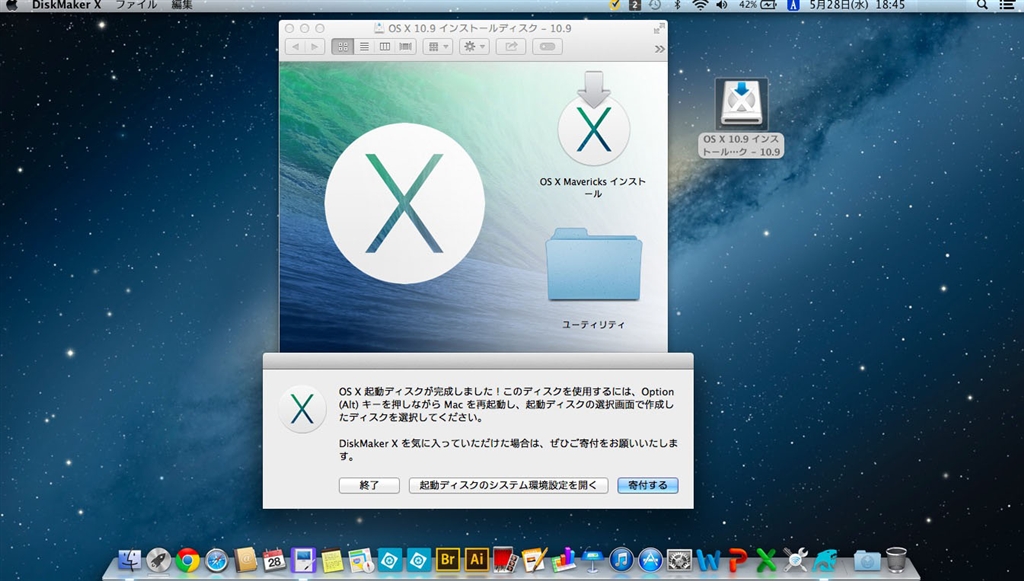Image resolution: width=1024 pixels, height=581 pixels.
Task: Switch Finder to Cover Flow view
Action: click(x=406, y=47)
